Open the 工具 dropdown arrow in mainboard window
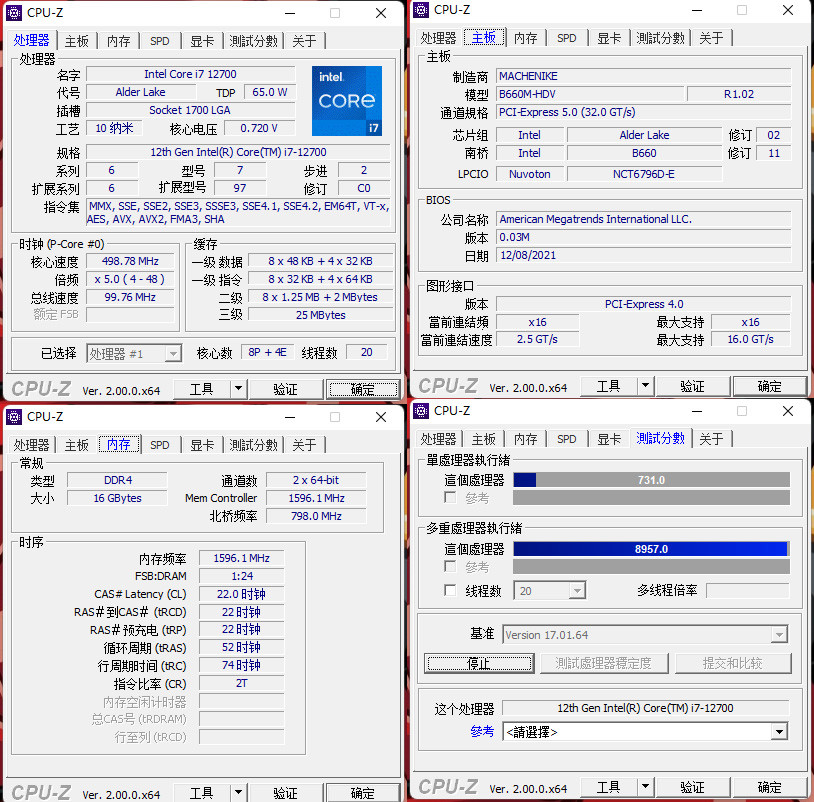Viewport: 814px width, 802px height. [645, 385]
